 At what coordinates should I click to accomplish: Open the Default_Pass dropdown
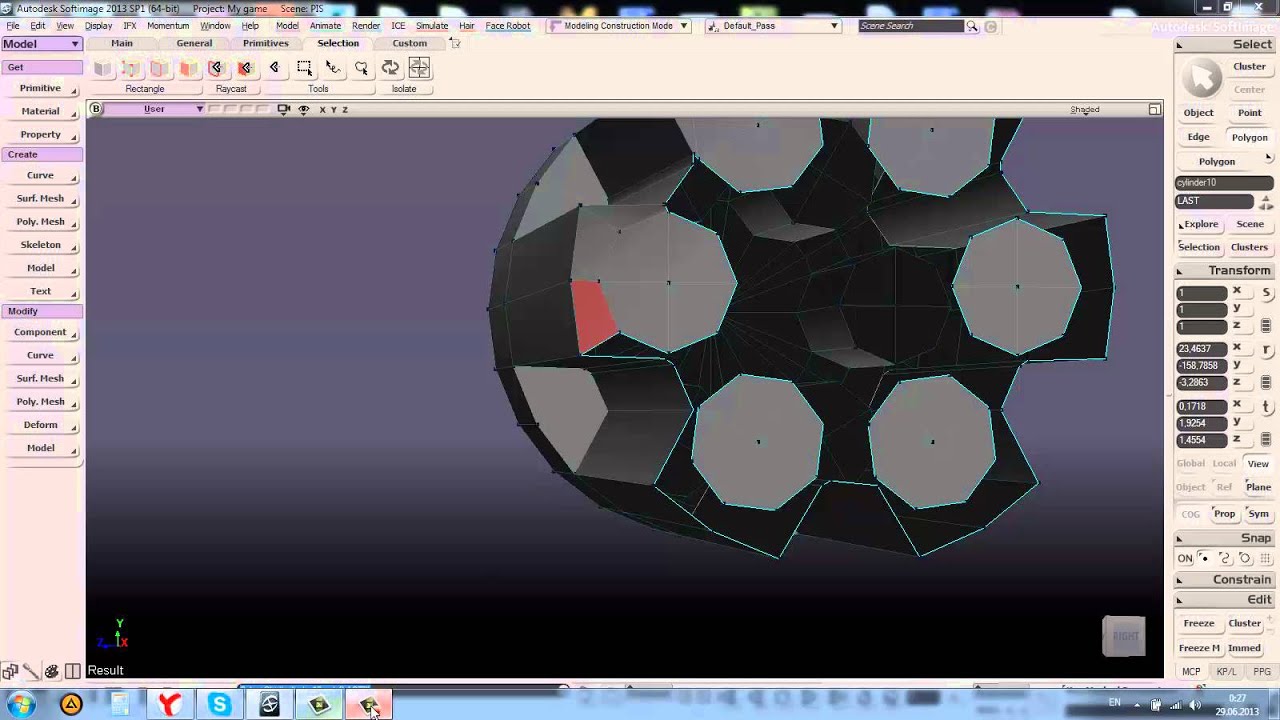[772, 26]
